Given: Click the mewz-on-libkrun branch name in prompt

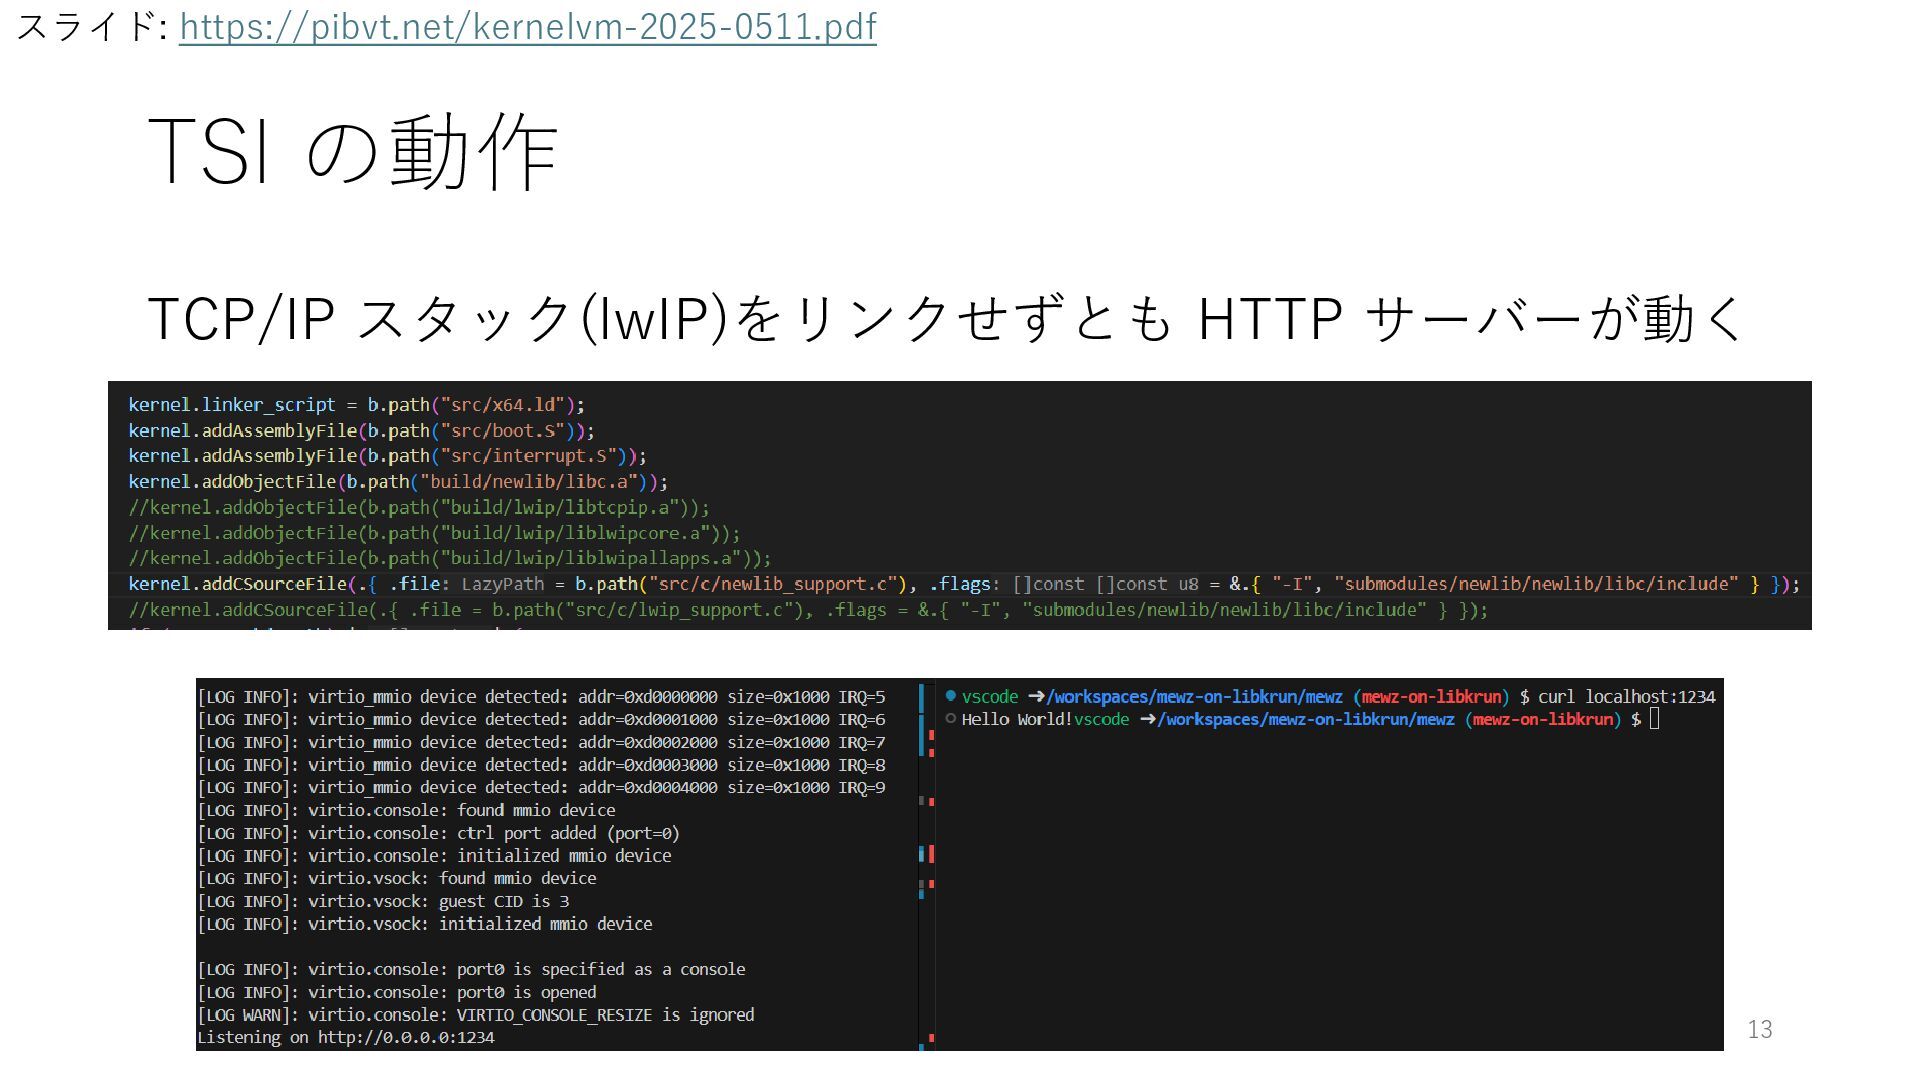Looking at the screenshot, I should (1432, 697).
